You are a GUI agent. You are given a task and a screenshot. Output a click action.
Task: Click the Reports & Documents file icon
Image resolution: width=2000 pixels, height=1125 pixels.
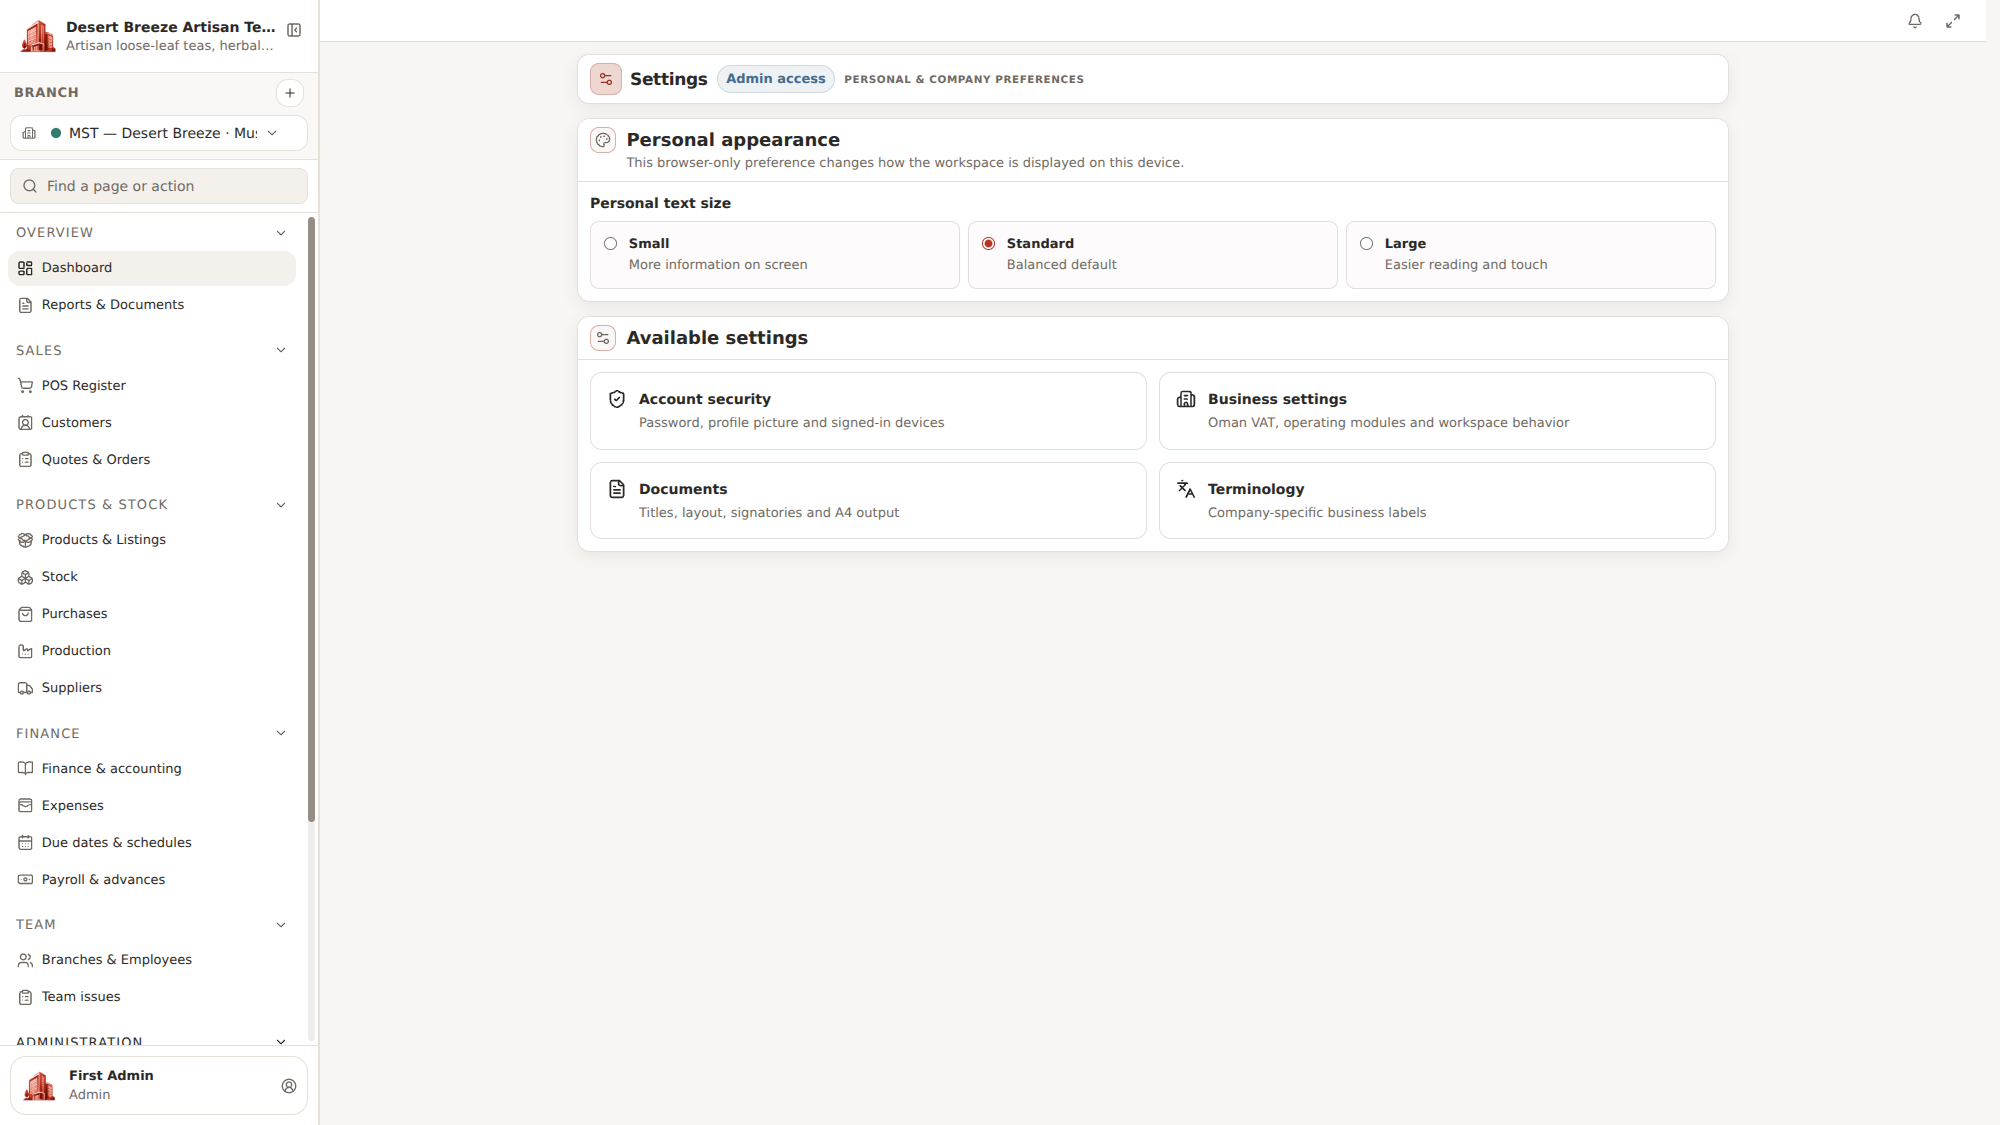(x=26, y=305)
